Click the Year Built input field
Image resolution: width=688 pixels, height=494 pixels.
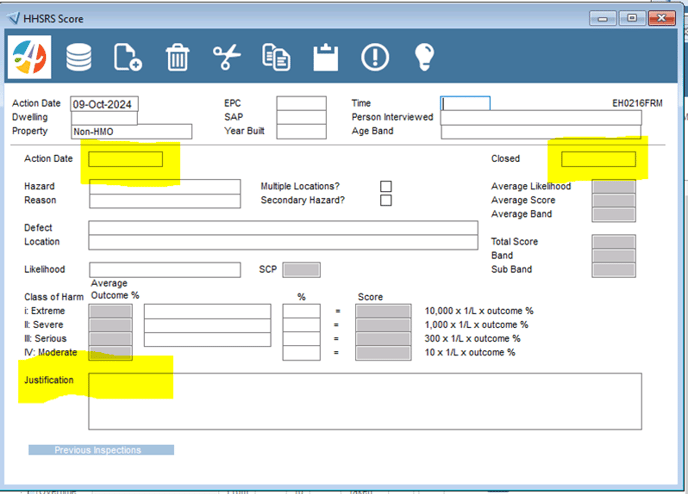[301, 132]
